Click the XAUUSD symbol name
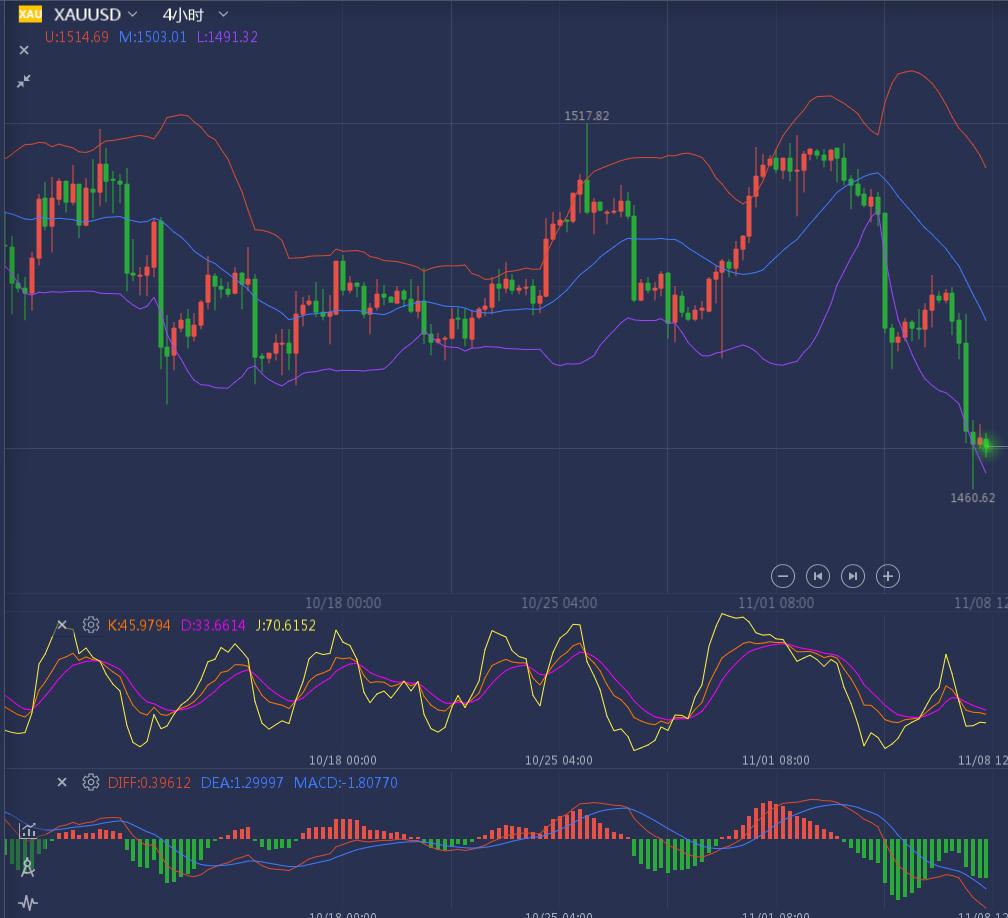 coord(87,14)
